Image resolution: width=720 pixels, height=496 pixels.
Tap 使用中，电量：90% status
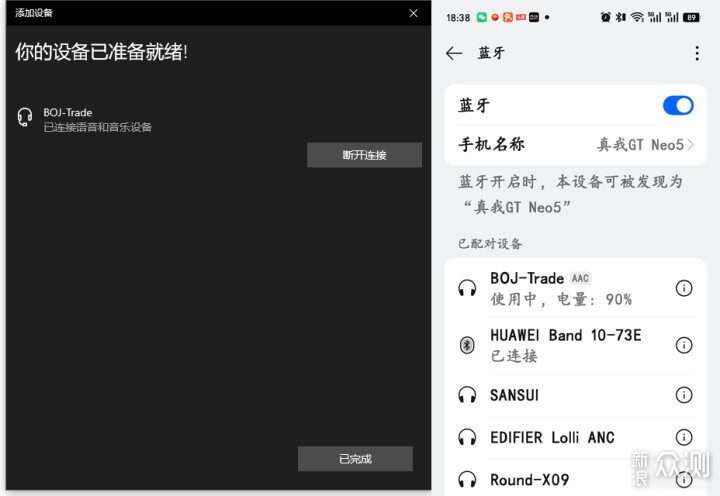[561, 299]
